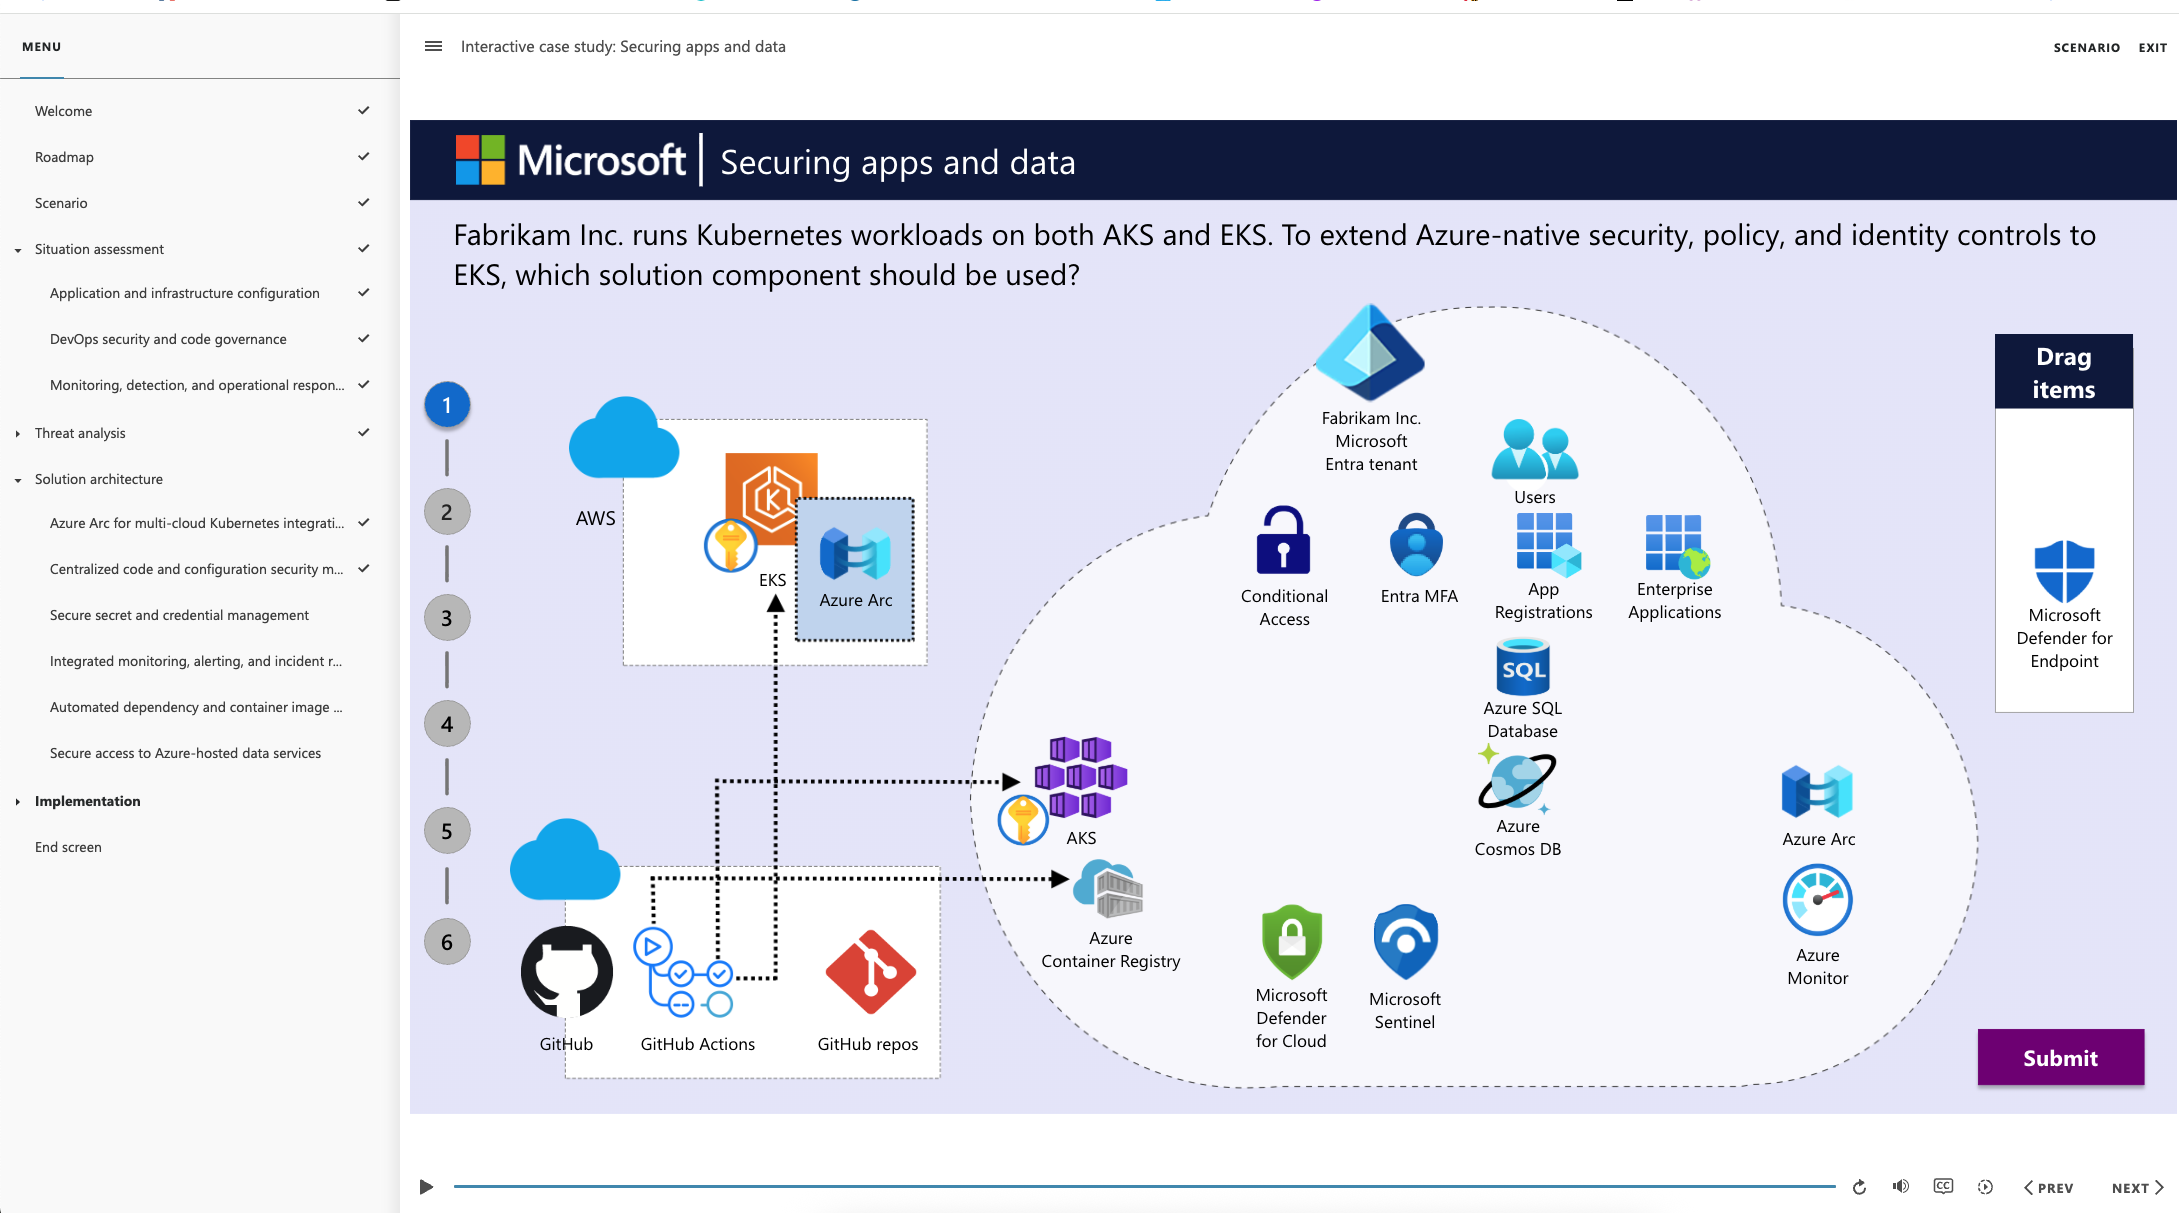
Task: Select the Azure Arc icon inside Azure cloud
Action: tap(1817, 792)
